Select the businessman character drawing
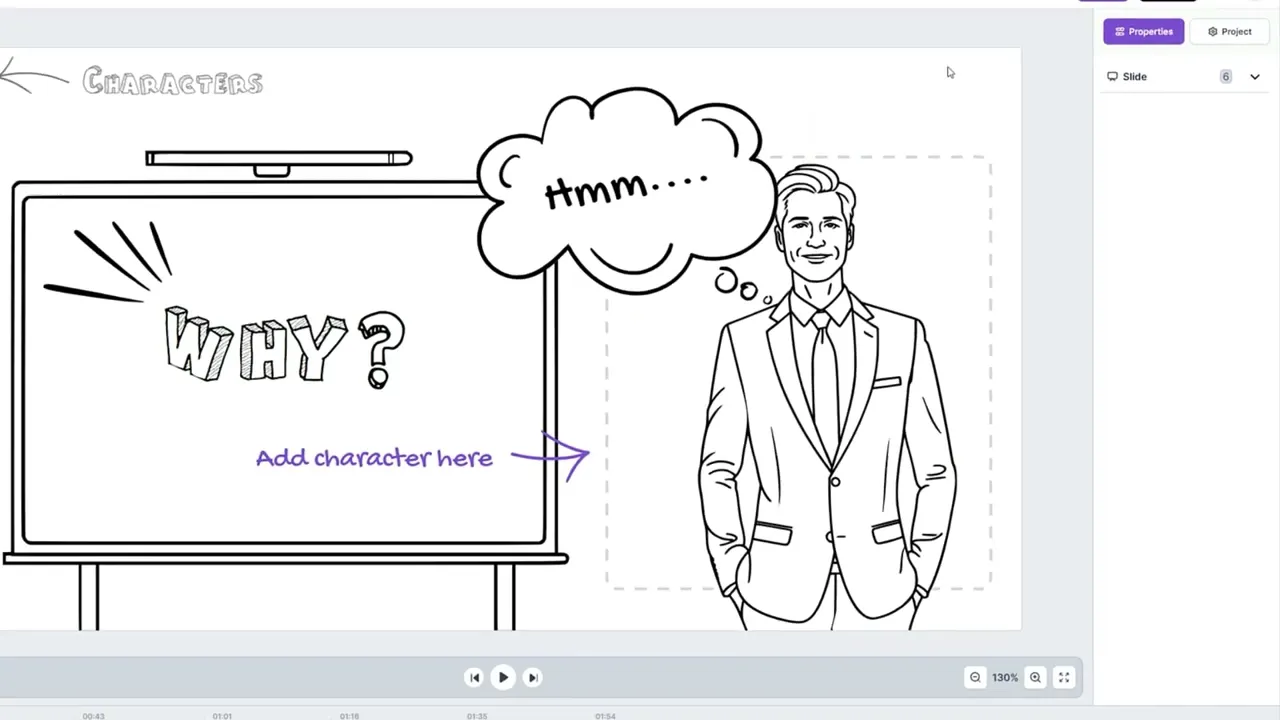Image resolution: width=1280 pixels, height=720 pixels. [x=828, y=398]
